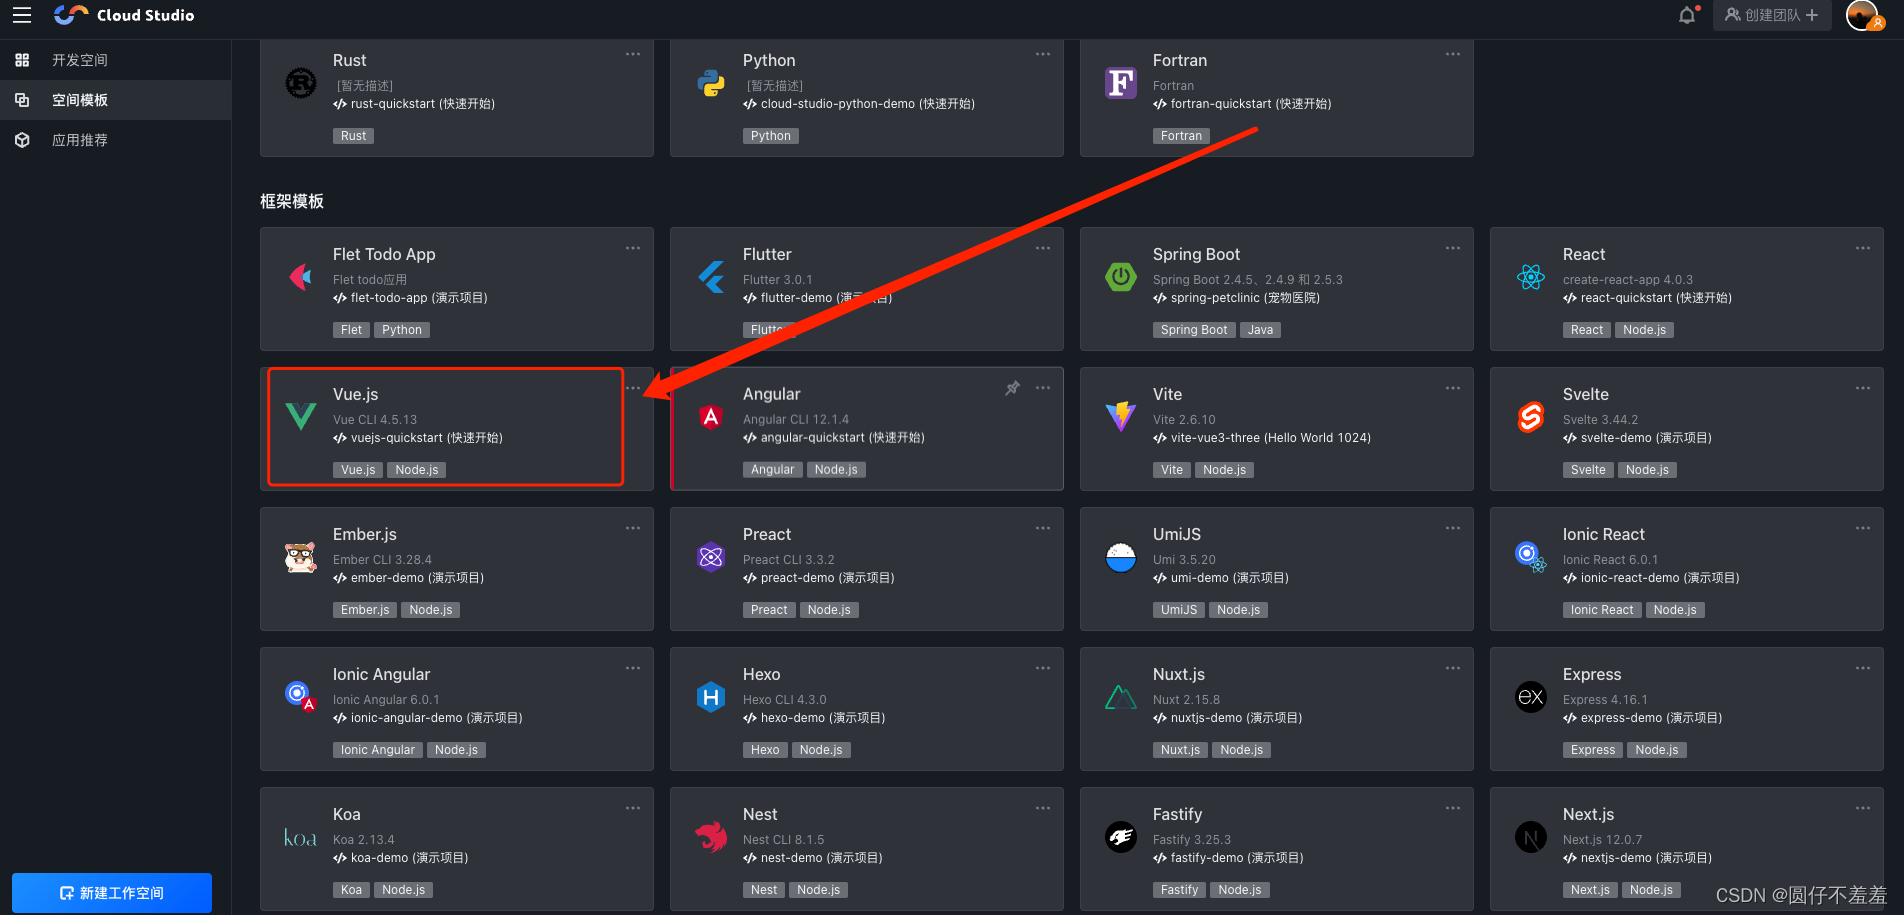
Task: Pin the Angular template card
Action: click(x=1012, y=388)
